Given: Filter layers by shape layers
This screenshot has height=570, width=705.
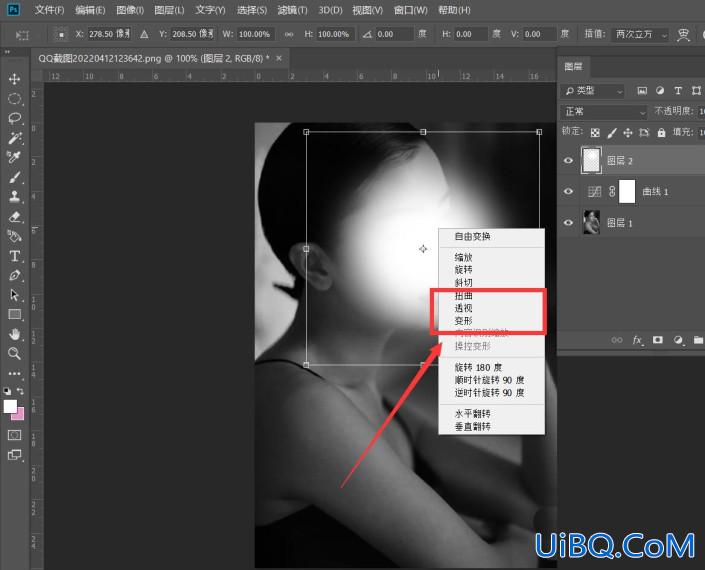Looking at the screenshot, I should (x=696, y=91).
